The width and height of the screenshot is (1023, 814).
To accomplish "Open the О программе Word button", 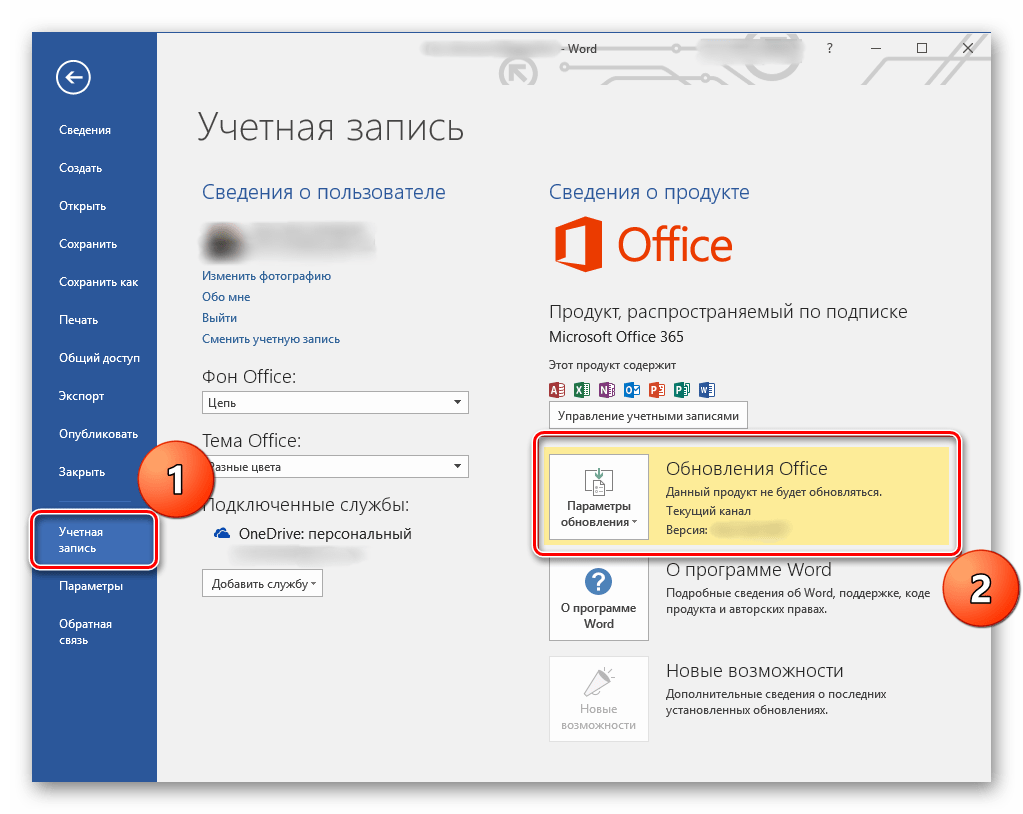I will pos(599,598).
